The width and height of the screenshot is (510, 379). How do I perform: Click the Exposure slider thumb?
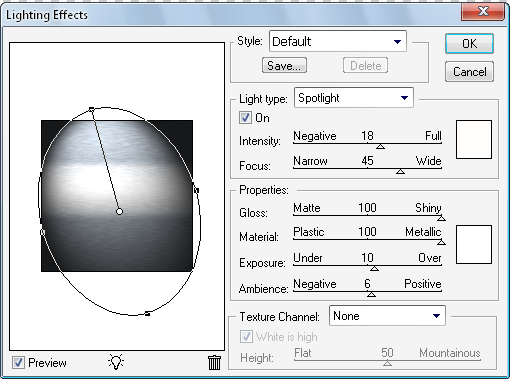click(374, 268)
